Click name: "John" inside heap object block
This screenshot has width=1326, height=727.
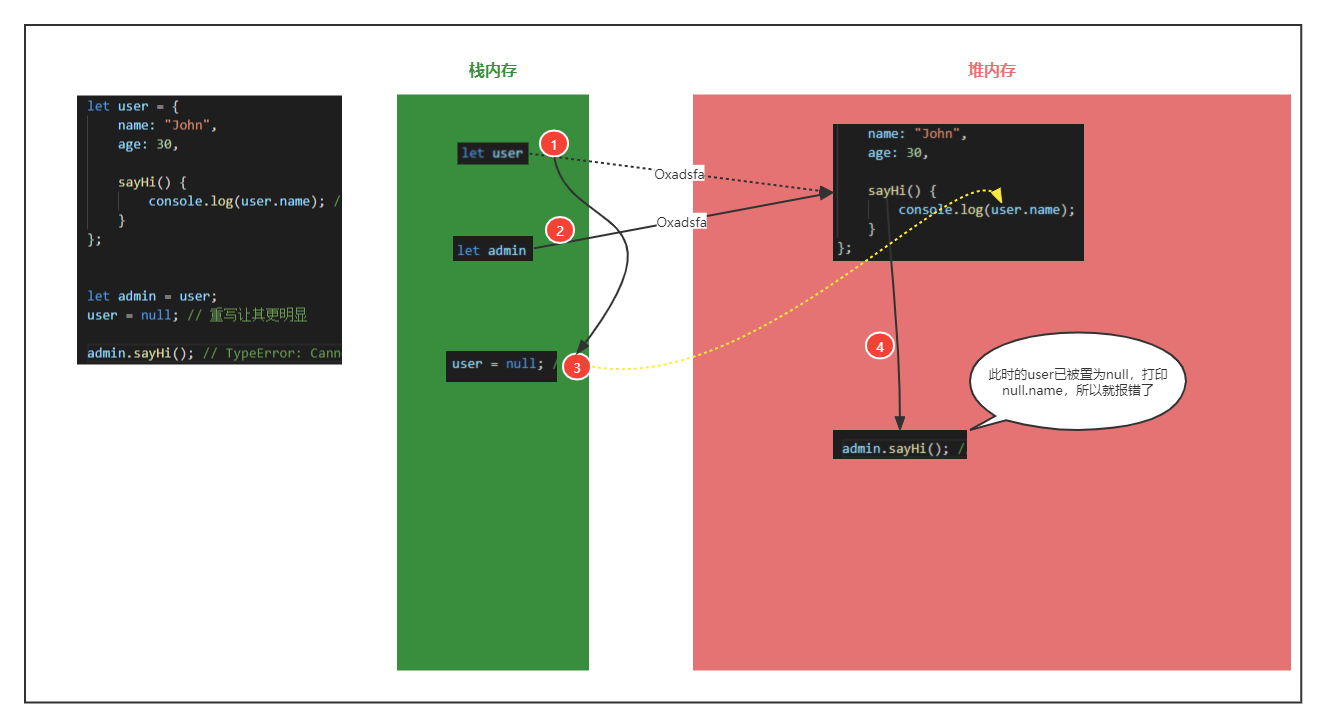917,134
